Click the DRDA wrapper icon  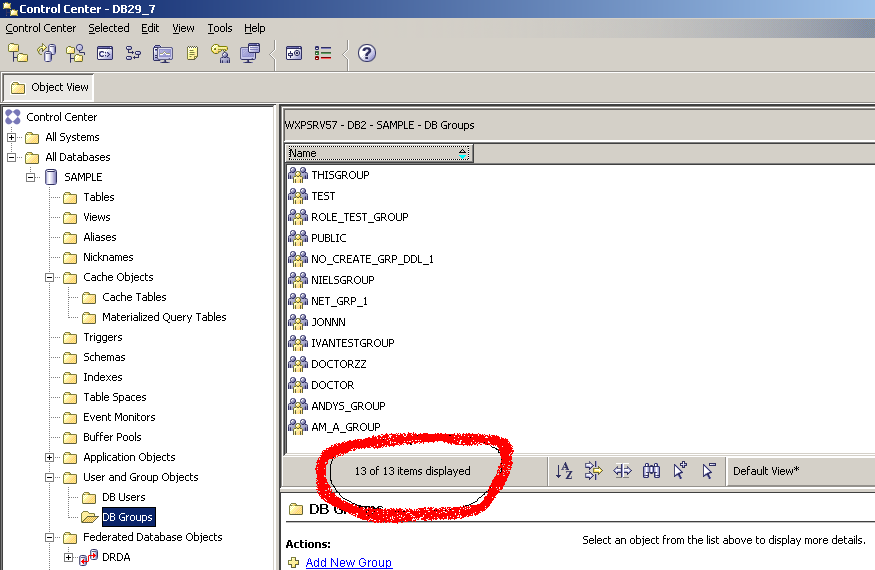click(x=88, y=557)
